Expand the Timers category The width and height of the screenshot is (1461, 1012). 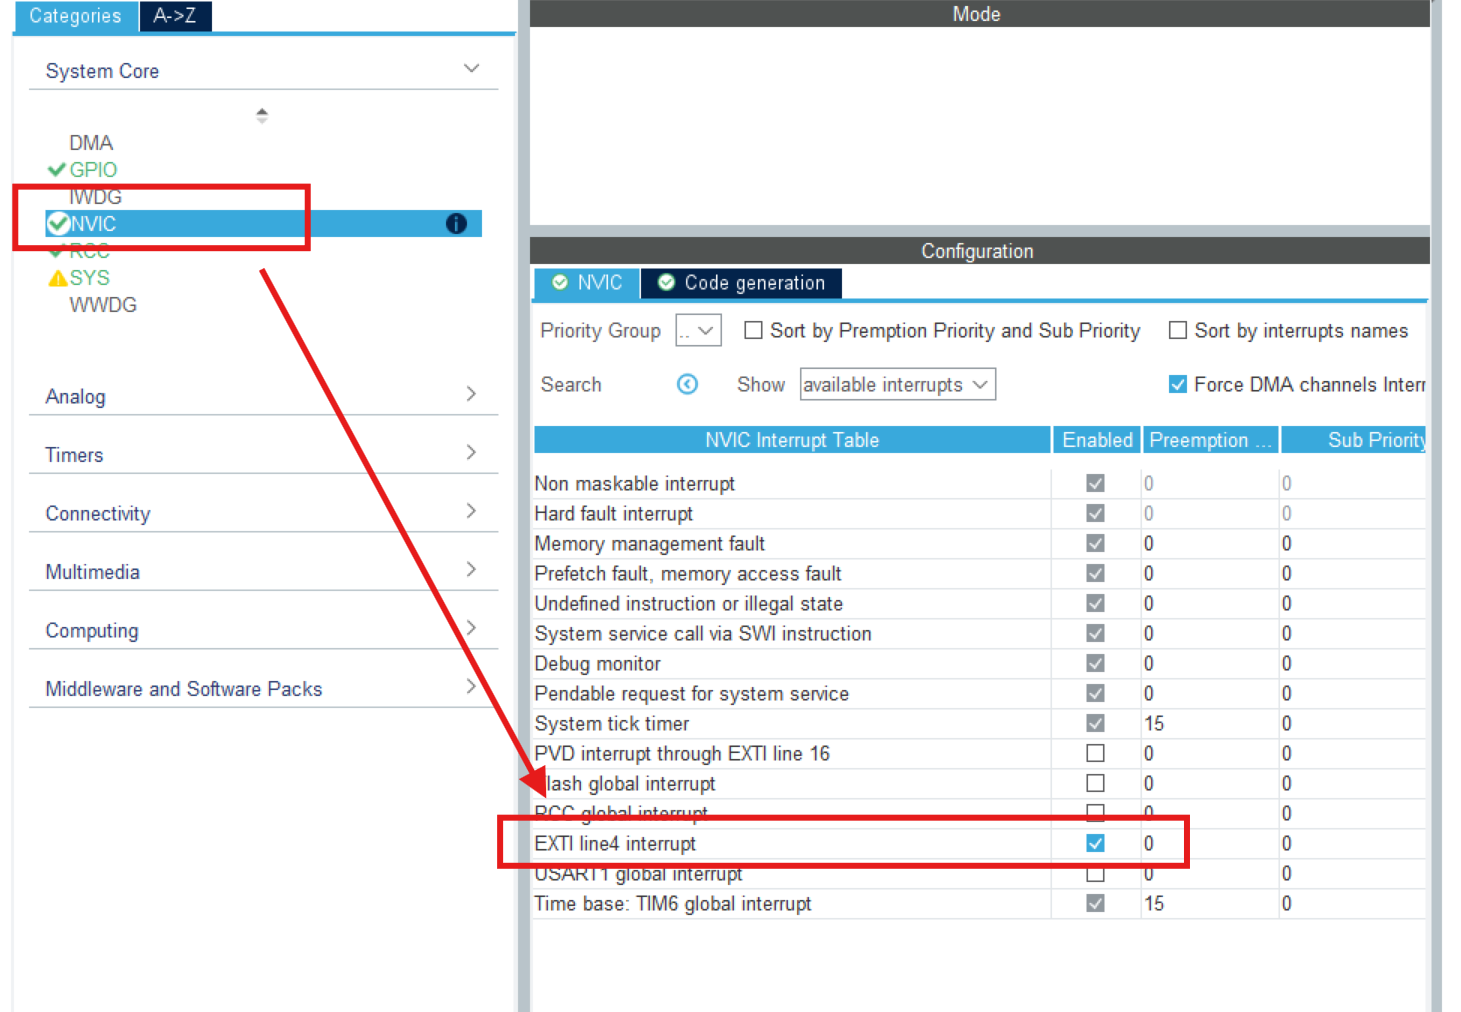471,452
